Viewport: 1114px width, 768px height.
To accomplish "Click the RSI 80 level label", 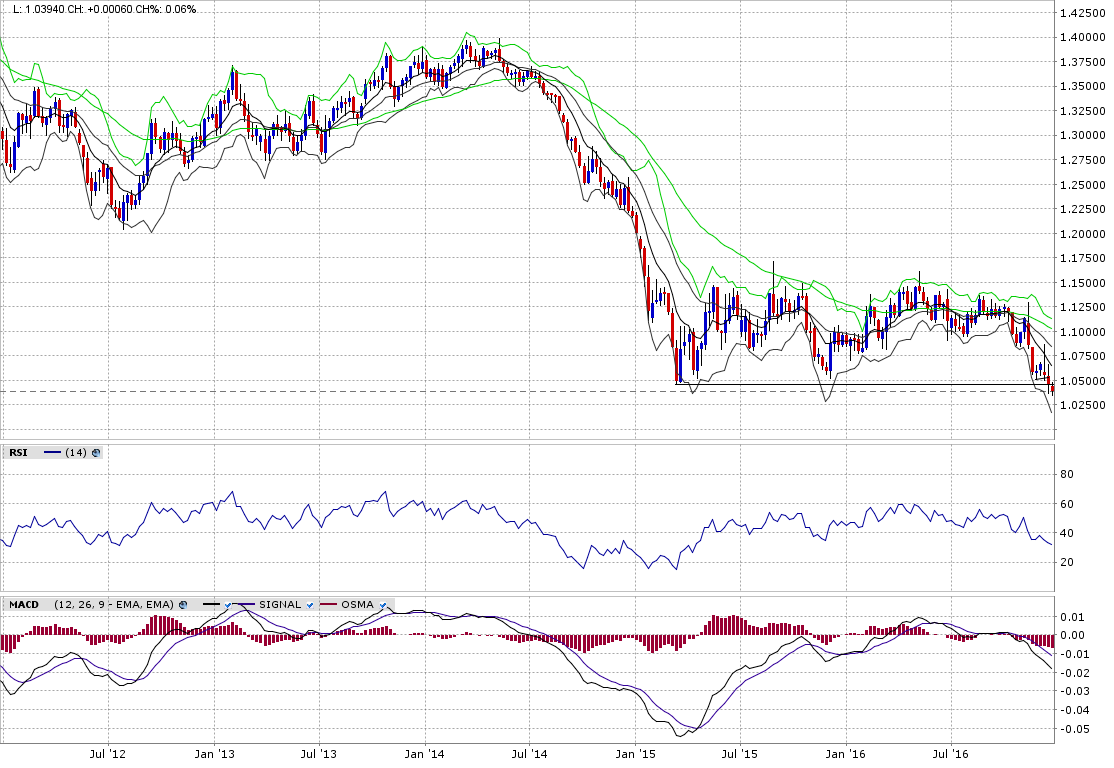I will click(x=1066, y=475).
